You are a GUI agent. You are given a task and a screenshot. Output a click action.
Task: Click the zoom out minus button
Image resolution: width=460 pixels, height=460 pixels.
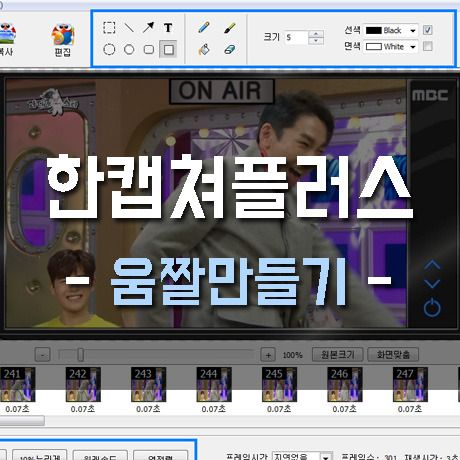42,355
